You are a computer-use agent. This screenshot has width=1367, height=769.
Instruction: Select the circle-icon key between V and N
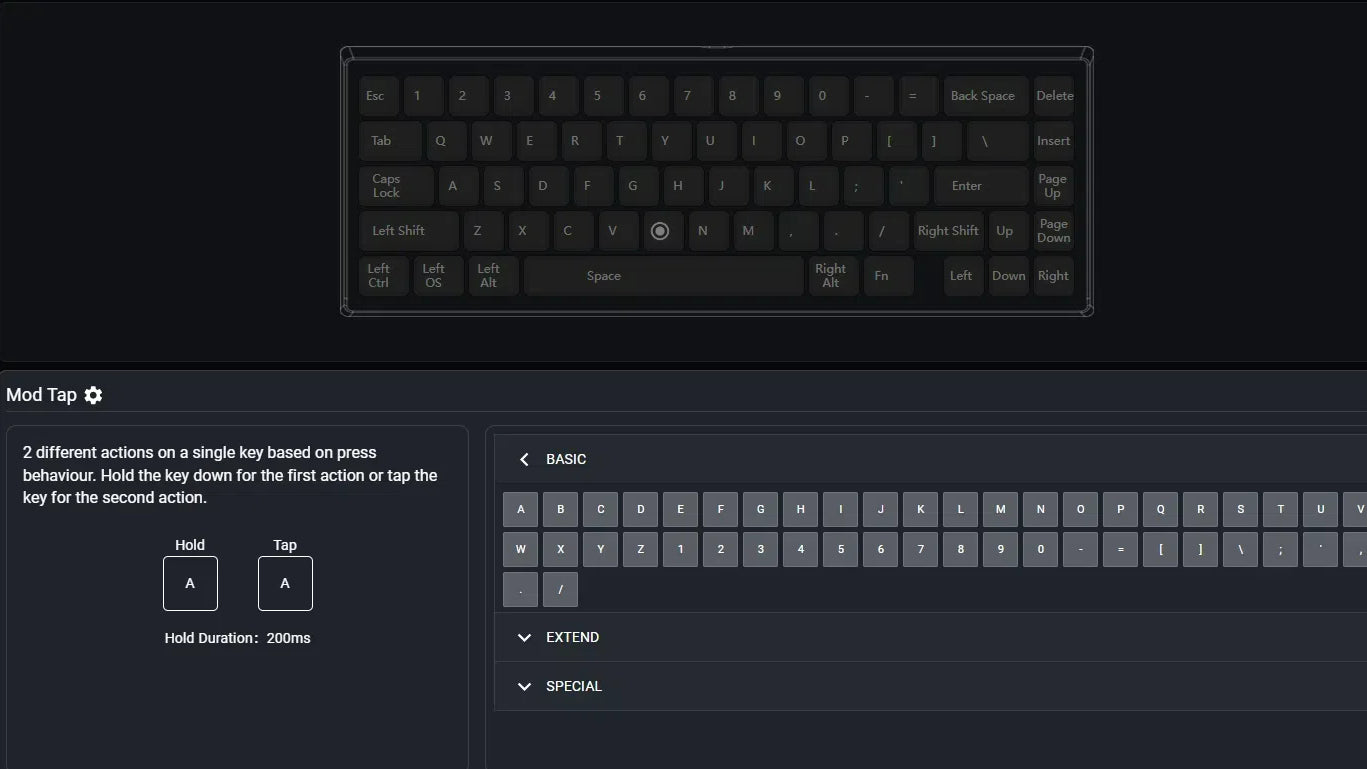[x=659, y=231]
